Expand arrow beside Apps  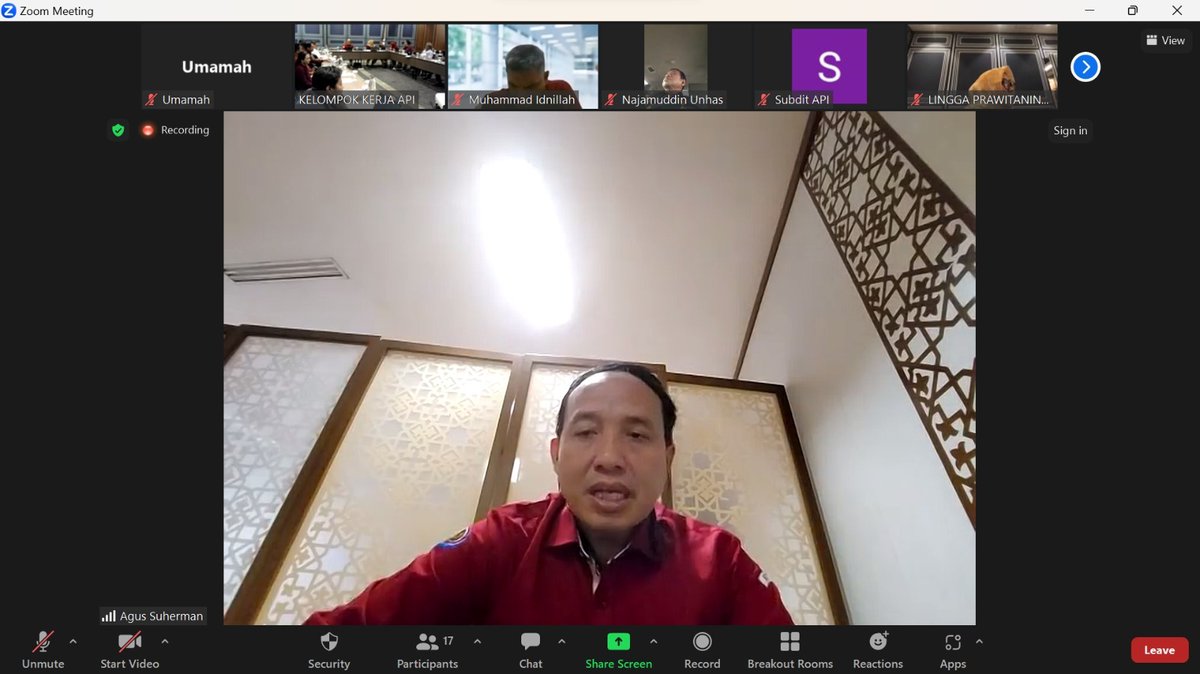979,642
